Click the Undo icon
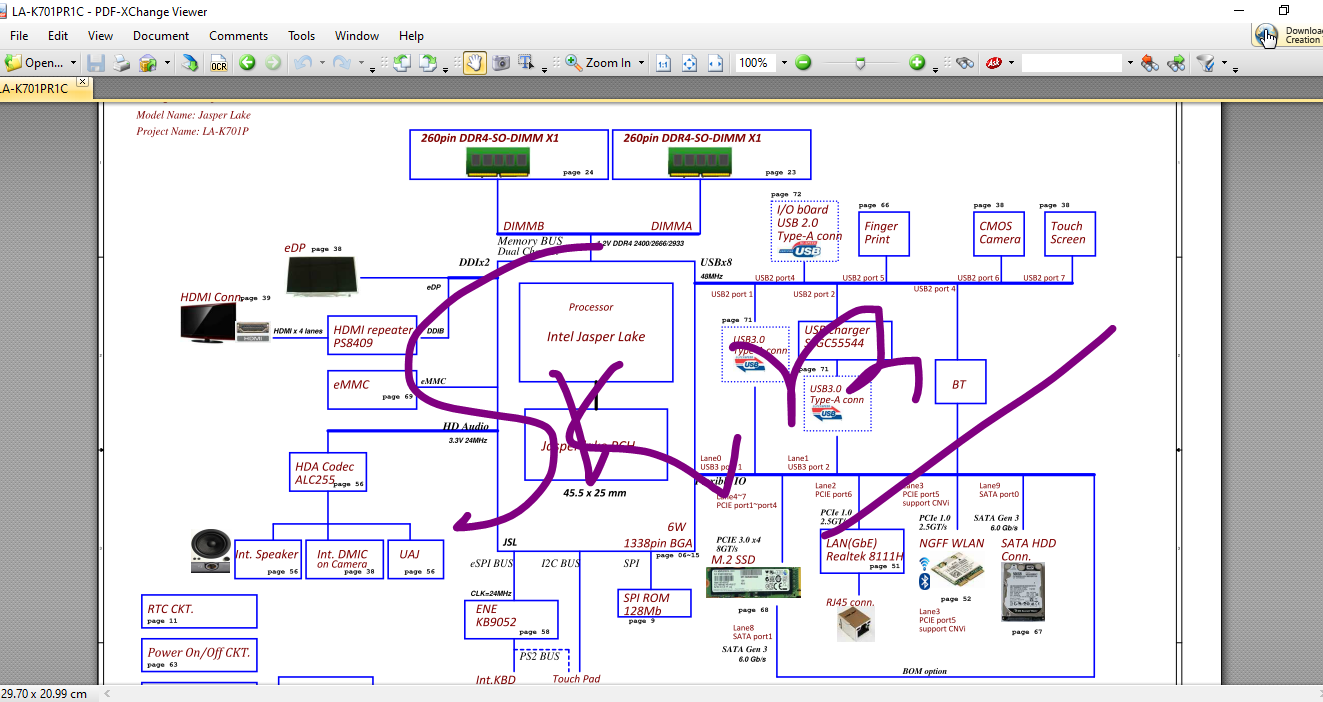The image size is (1323, 702). (x=303, y=62)
